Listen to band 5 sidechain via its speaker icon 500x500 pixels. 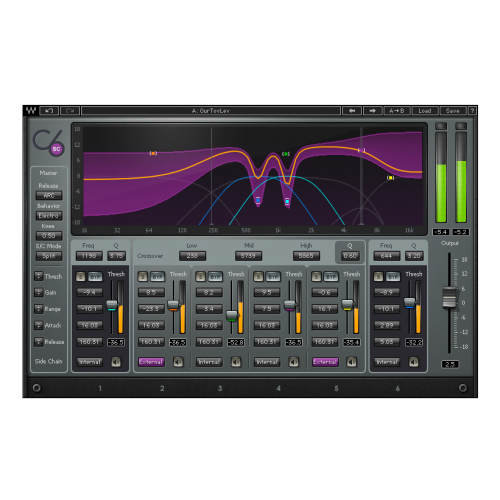pyautogui.click(x=351, y=362)
